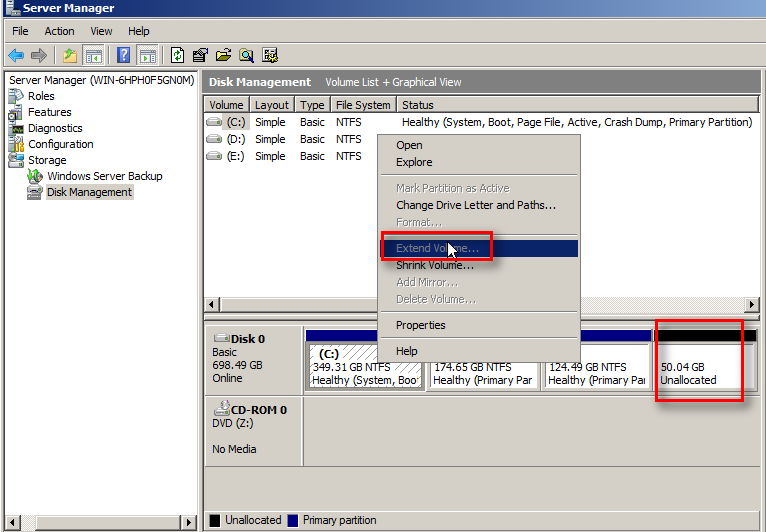The width and height of the screenshot is (766, 532).
Task: Click the drive icon next to (D:)
Action: tap(214, 139)
